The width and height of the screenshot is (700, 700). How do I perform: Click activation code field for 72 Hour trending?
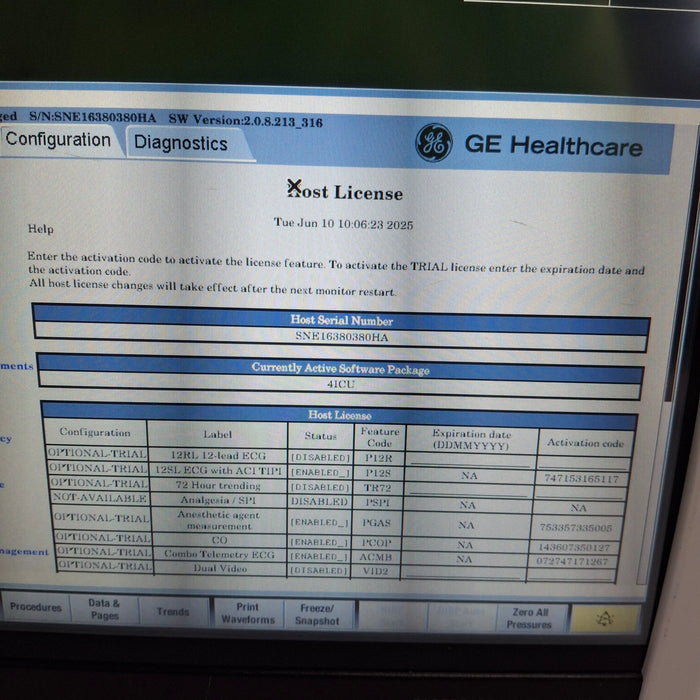tap(580, 492)
